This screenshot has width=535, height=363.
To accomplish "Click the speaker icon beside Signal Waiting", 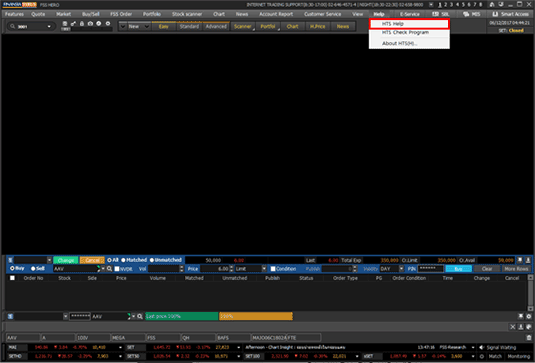I will 482,347.
